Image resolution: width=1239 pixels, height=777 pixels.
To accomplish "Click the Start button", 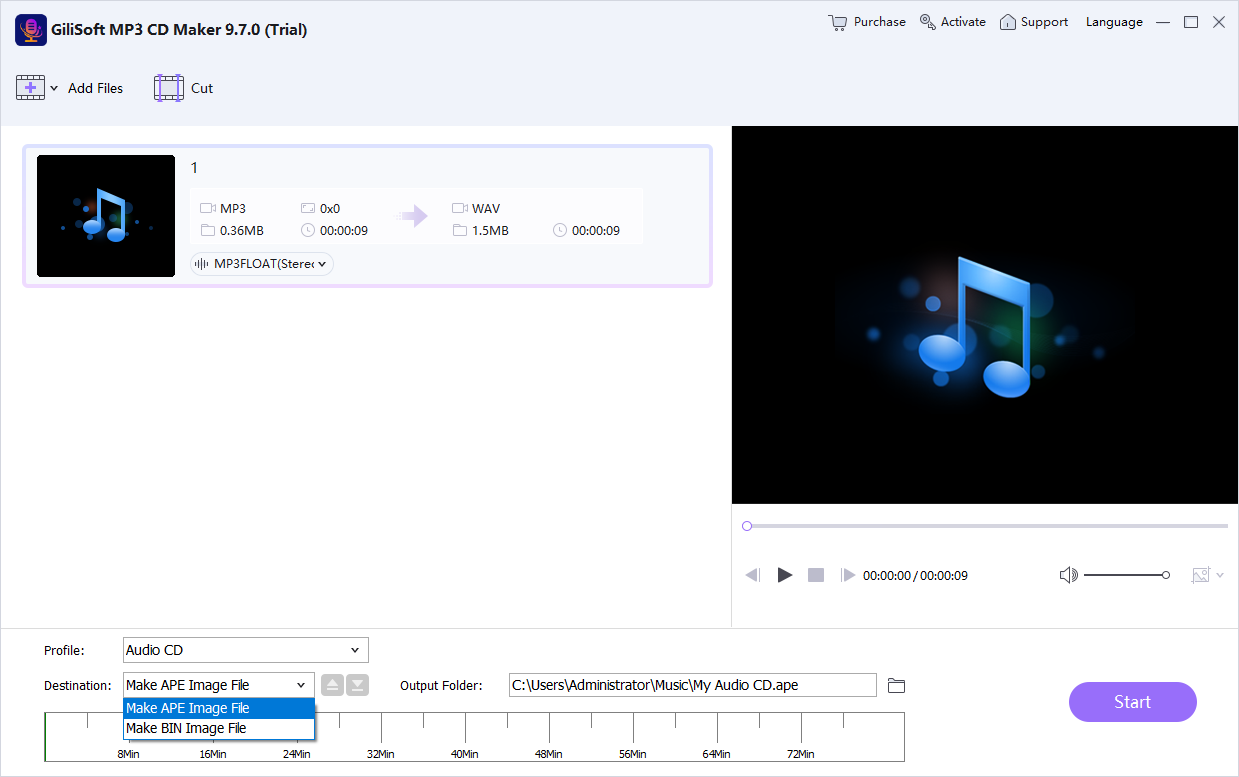I will coord(1133,702).
